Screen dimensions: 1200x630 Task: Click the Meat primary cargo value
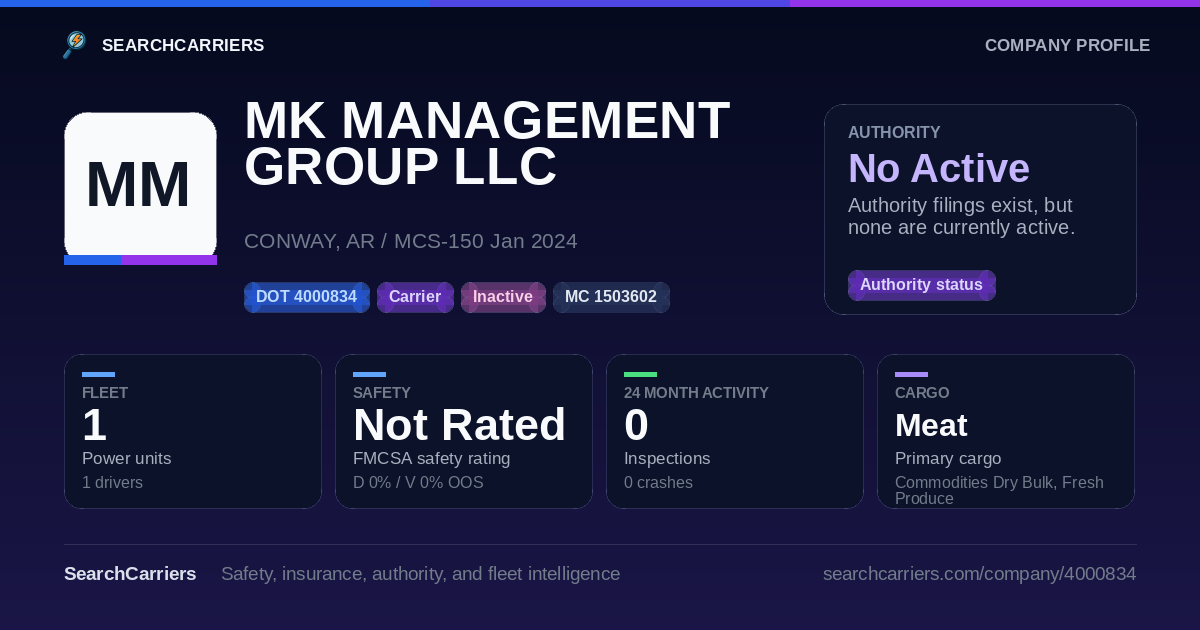(931, 426)
